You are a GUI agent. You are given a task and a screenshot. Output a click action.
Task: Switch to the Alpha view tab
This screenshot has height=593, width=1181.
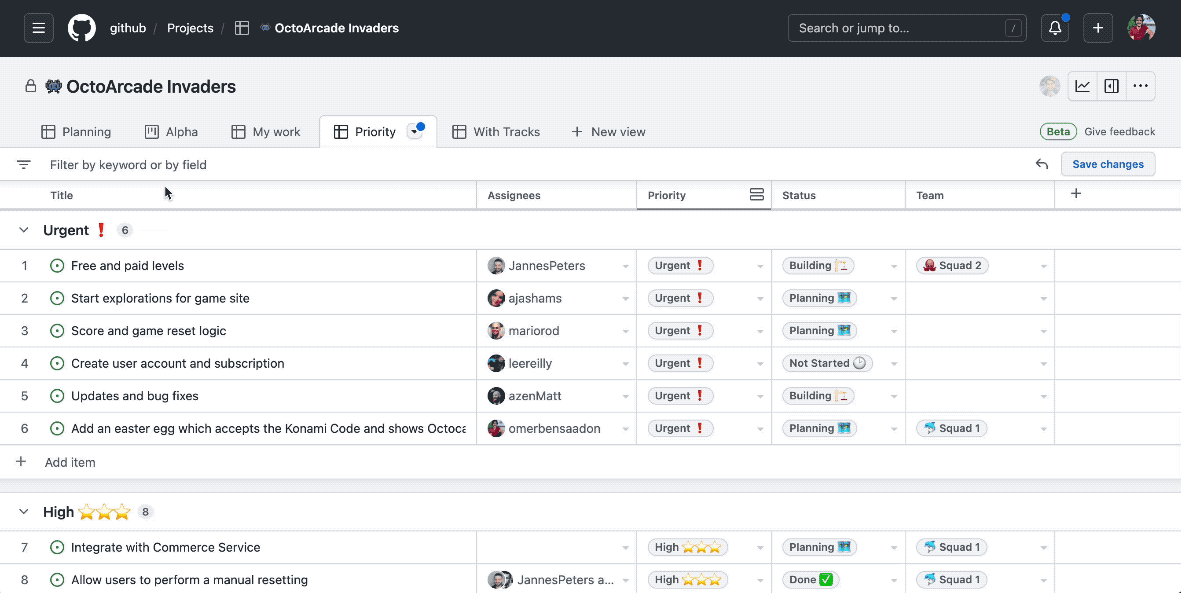click(171, 132)
